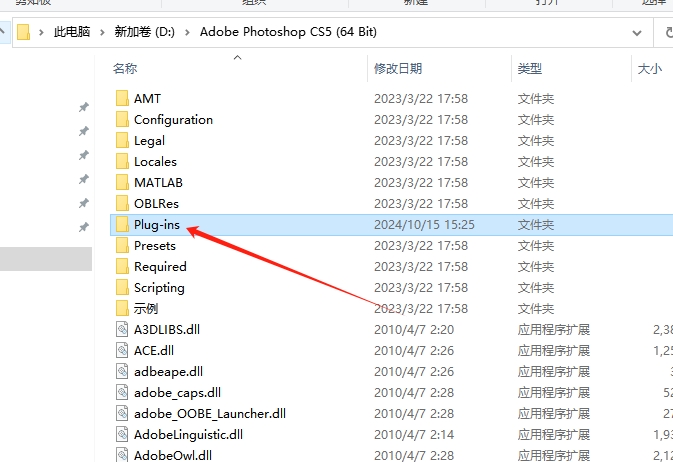Screen dimensions: 673x462
Task: Select the Plug-ins folder icon
Action: tap(122, 225)
